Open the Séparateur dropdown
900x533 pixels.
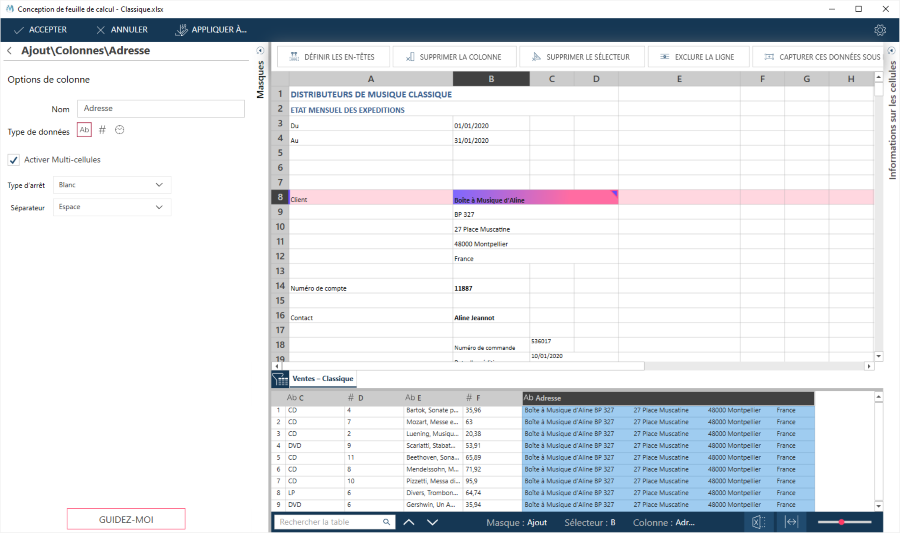[111, 207]
